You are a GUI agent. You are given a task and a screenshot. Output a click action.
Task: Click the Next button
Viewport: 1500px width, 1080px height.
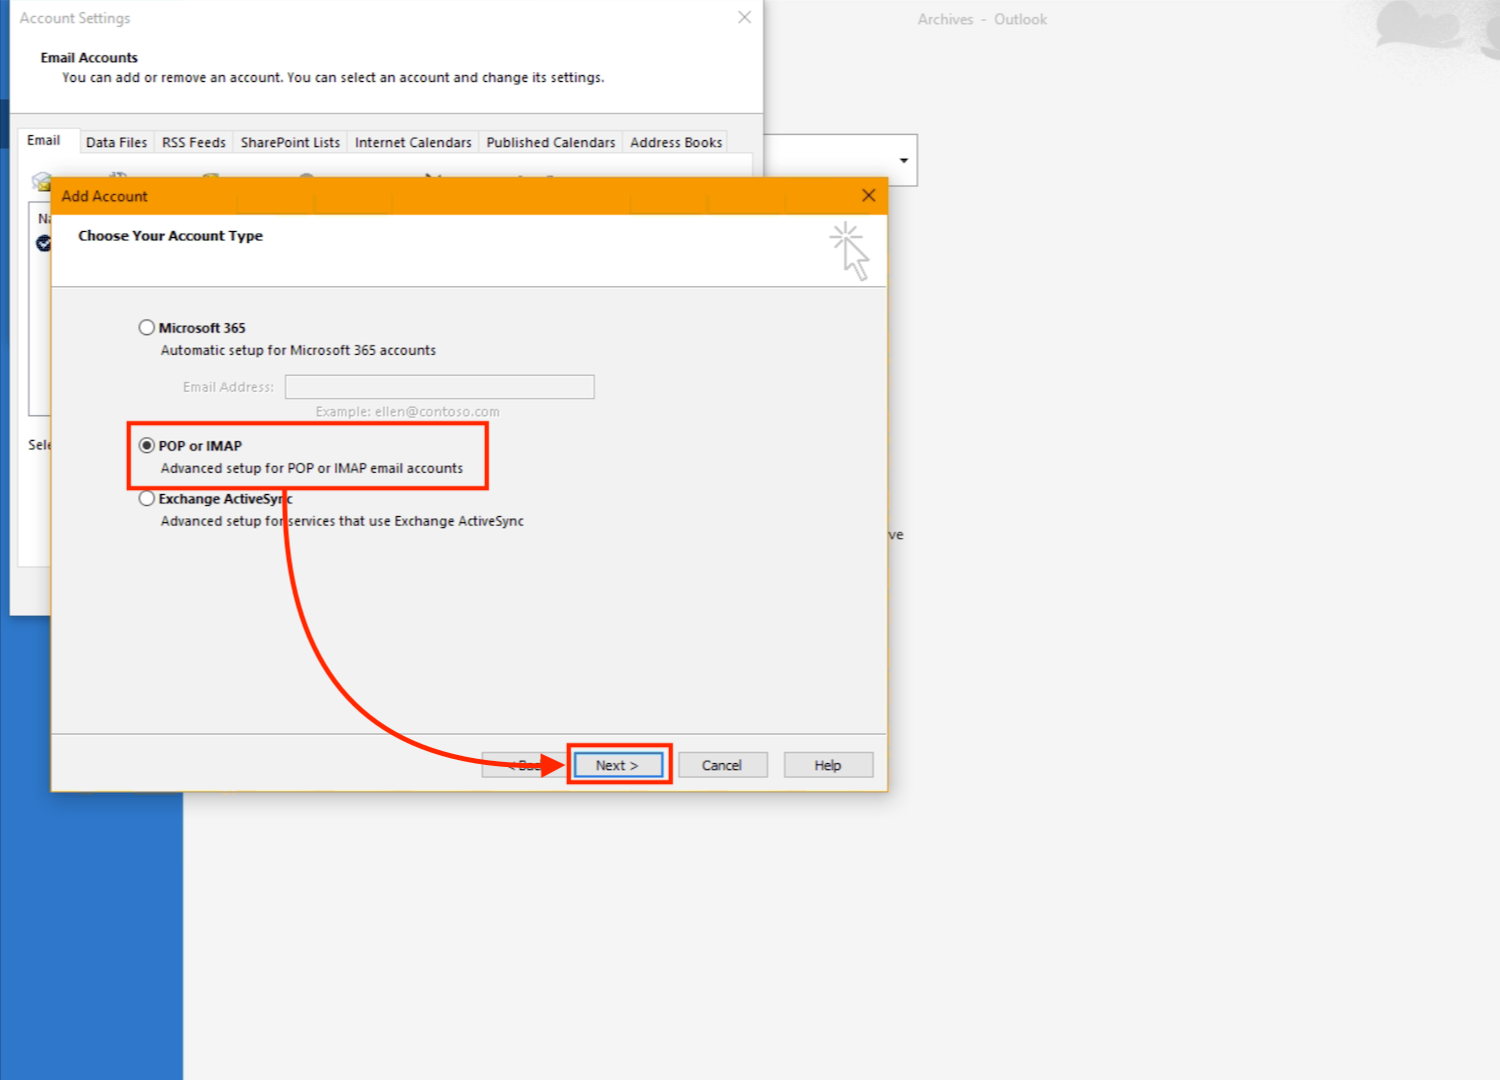tap(617, 765)
